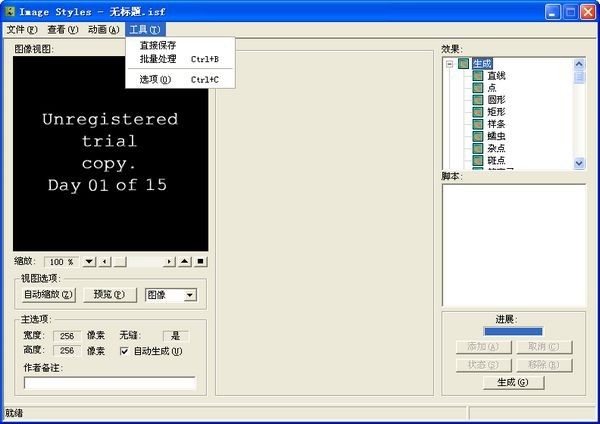600x424 pixels.
Task: Click the zoom scroll left arrow
Action: click(x=105, y=262)
